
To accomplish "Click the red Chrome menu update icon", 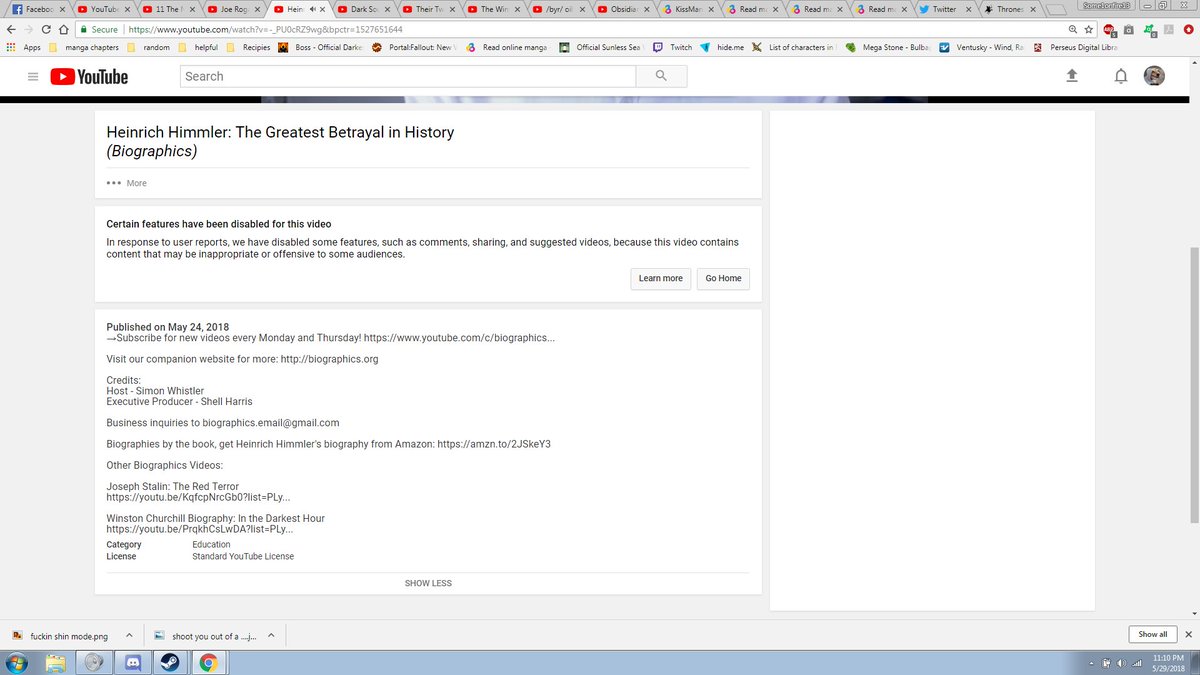I will [x=1187, y=30].
